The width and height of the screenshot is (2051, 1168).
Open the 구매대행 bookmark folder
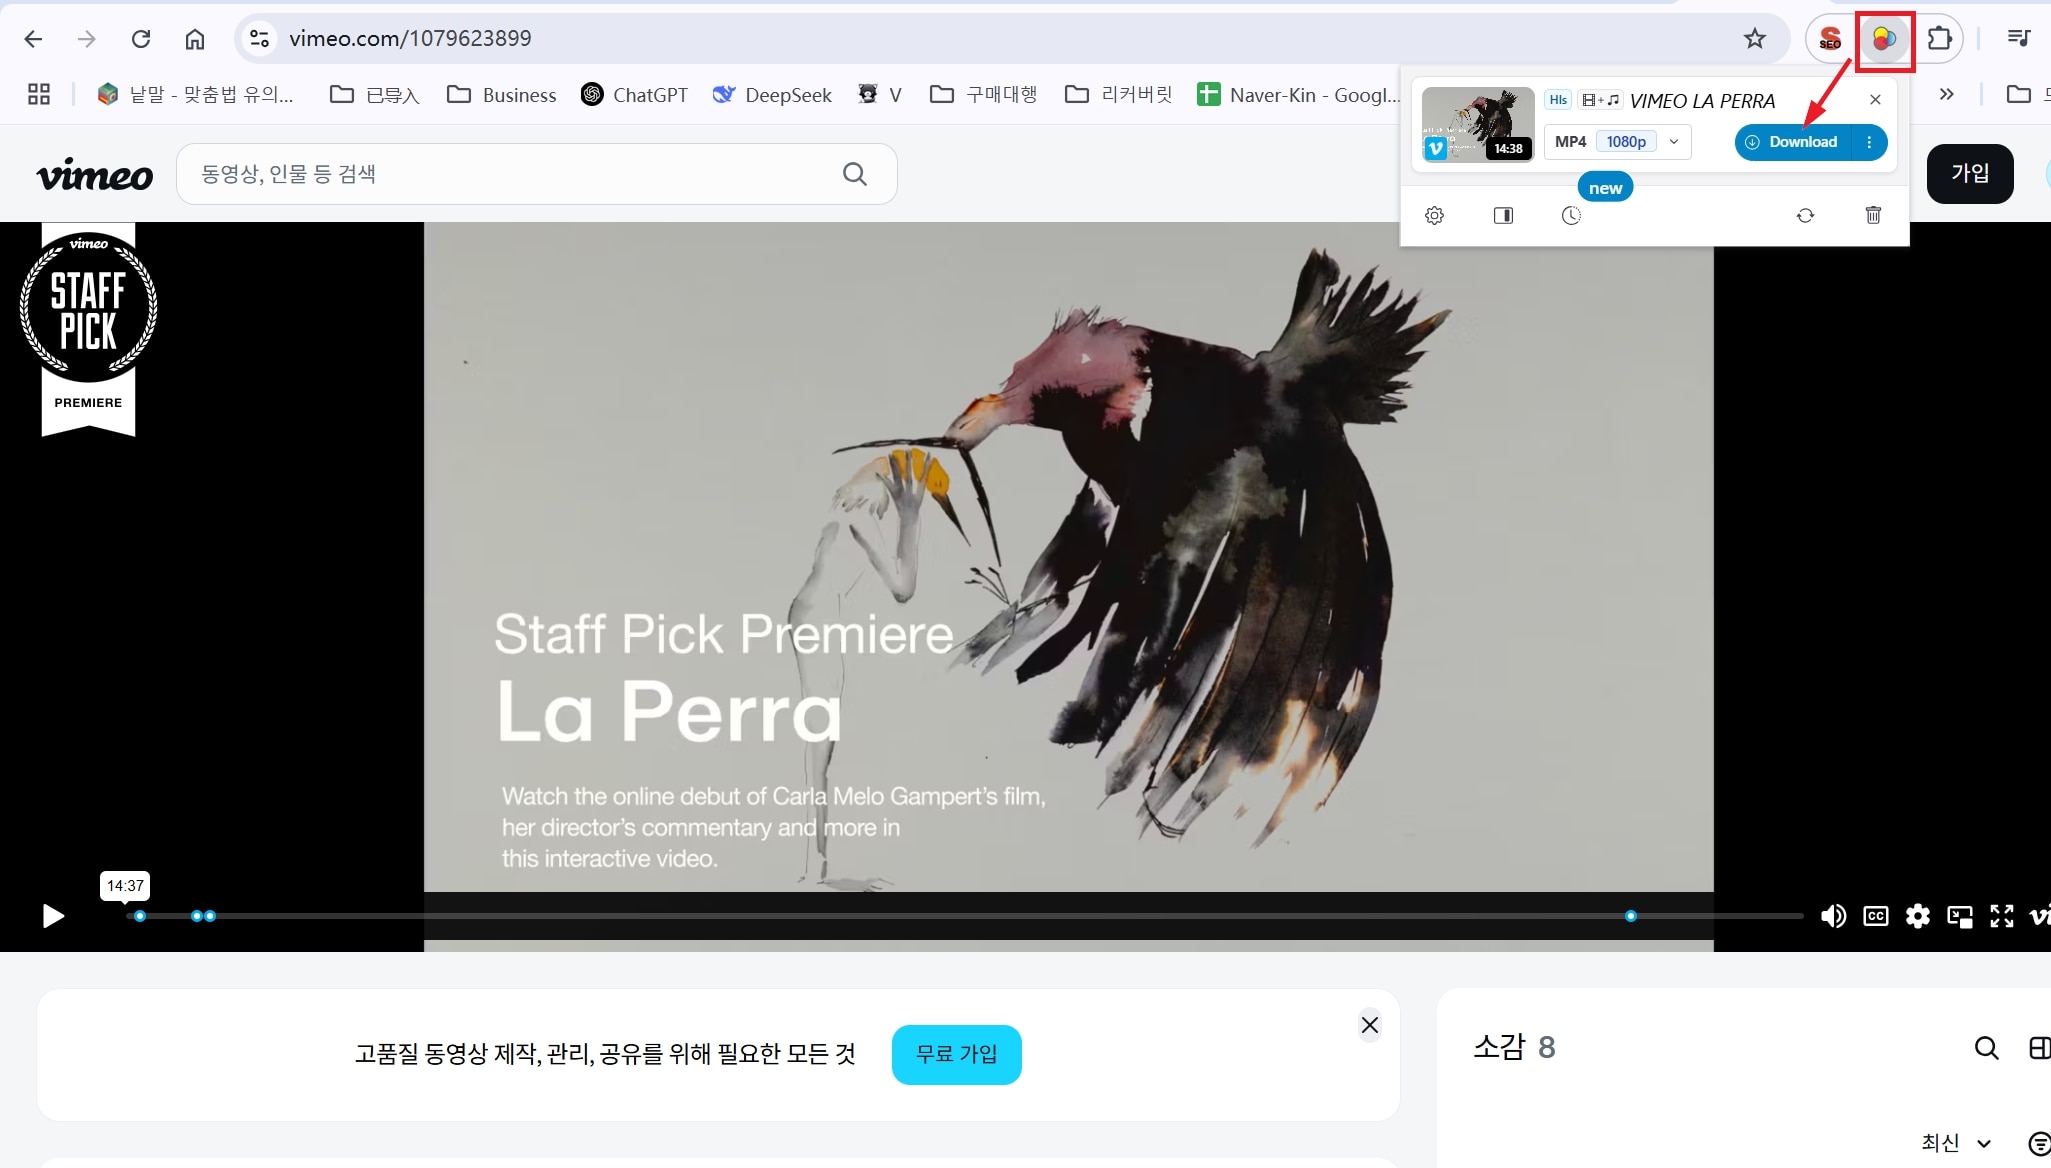[x=983, y=94]
